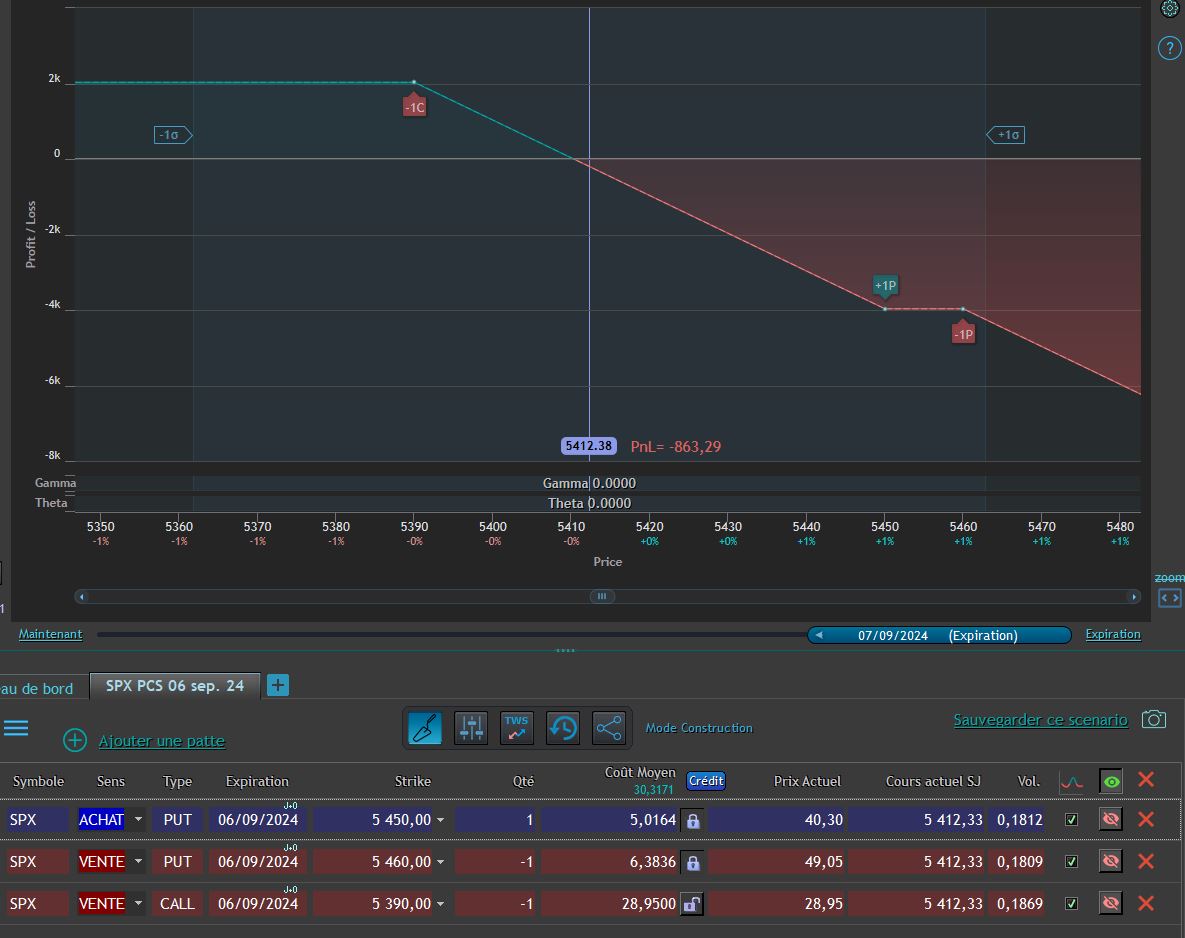The width and height of the screenshot is (1185, 938).
Task: Add a new tab with the plus button
Action: 278,685
